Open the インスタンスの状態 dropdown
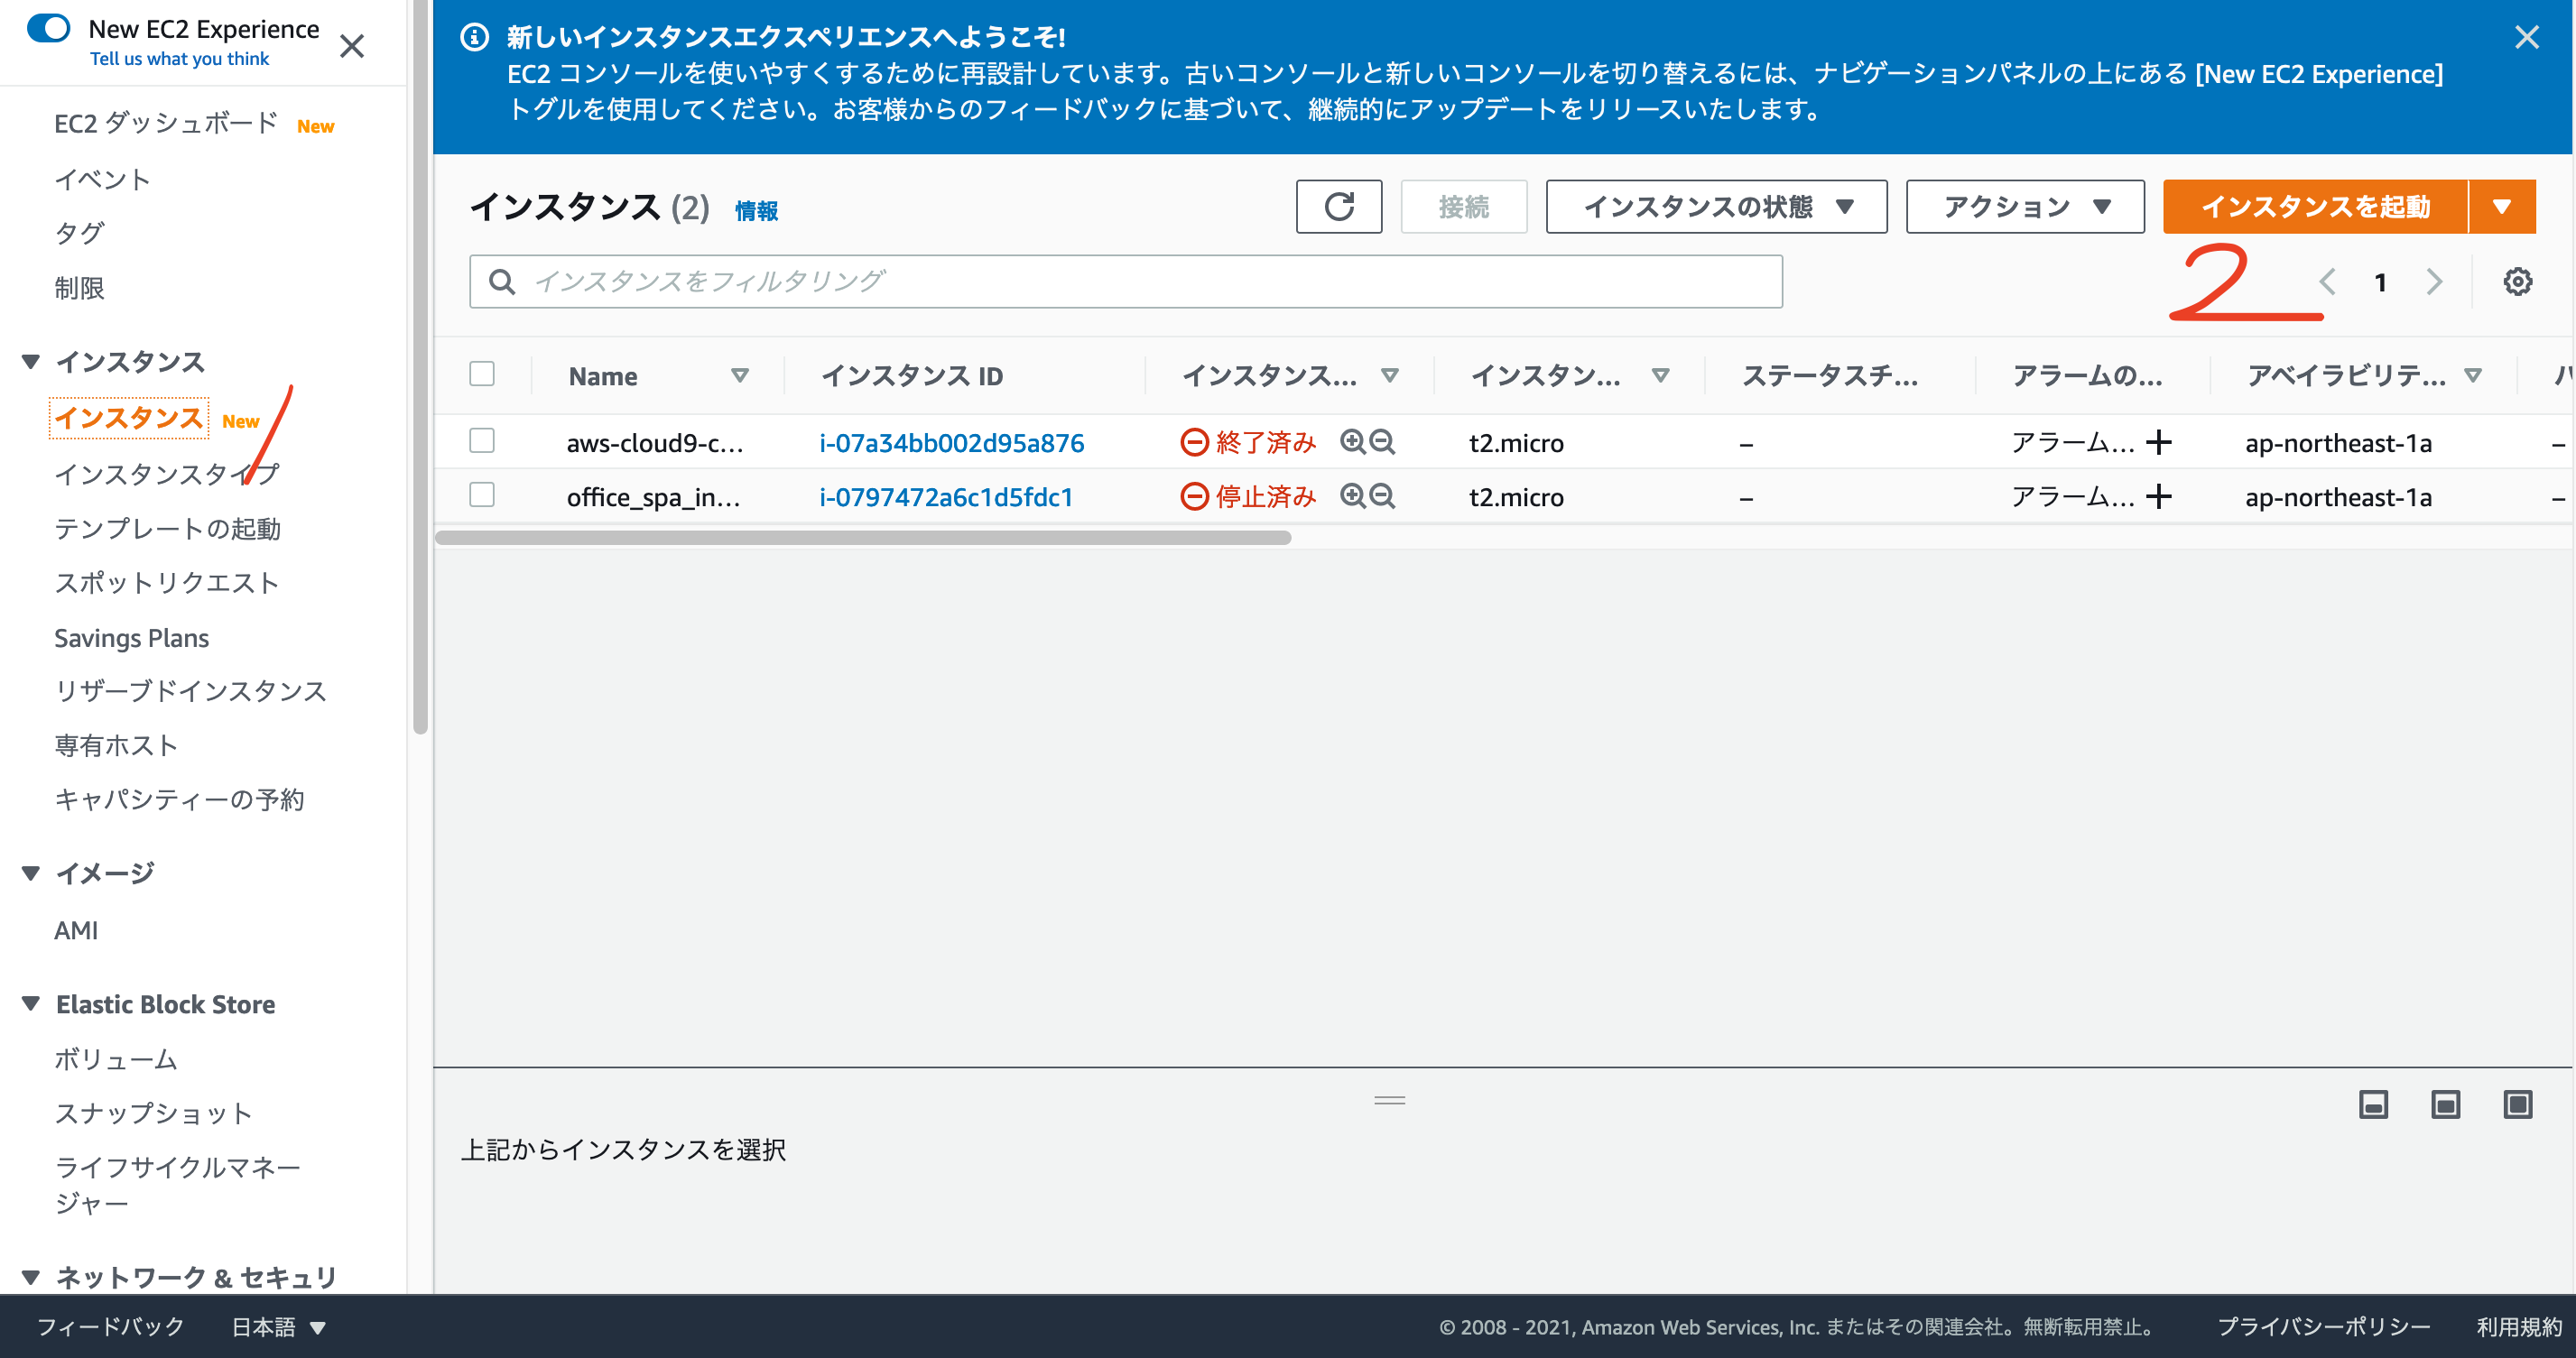Image resolution: width=2576 pixels, height=1358 pixels. click(x=1714, y=206)
